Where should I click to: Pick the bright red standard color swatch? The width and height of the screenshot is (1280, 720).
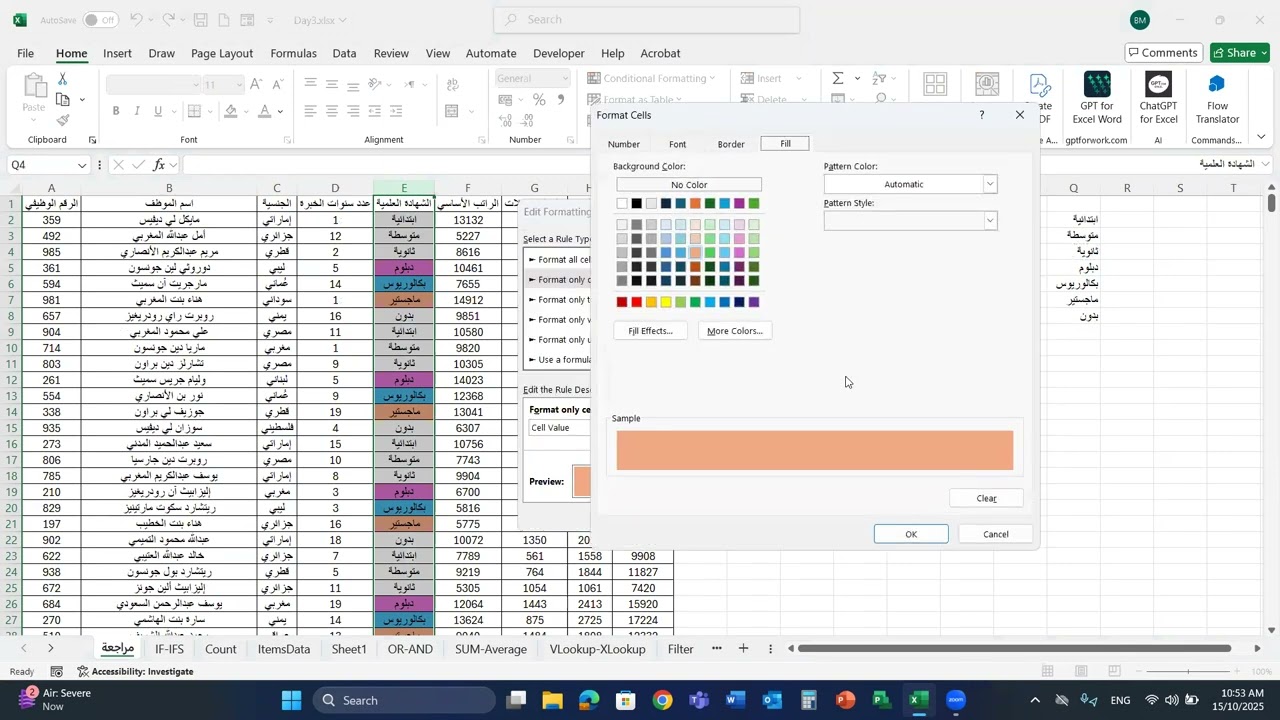(637, 302)
